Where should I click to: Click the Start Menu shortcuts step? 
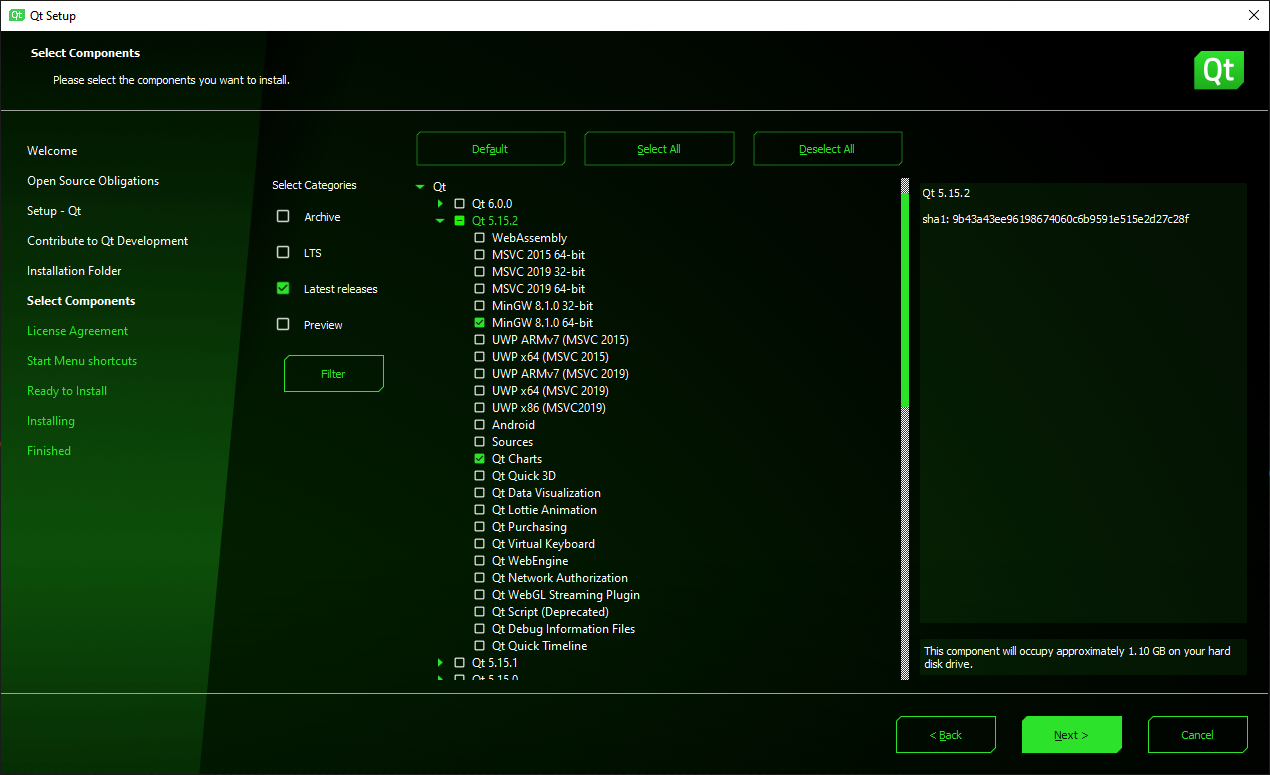[x=82, y=361]
